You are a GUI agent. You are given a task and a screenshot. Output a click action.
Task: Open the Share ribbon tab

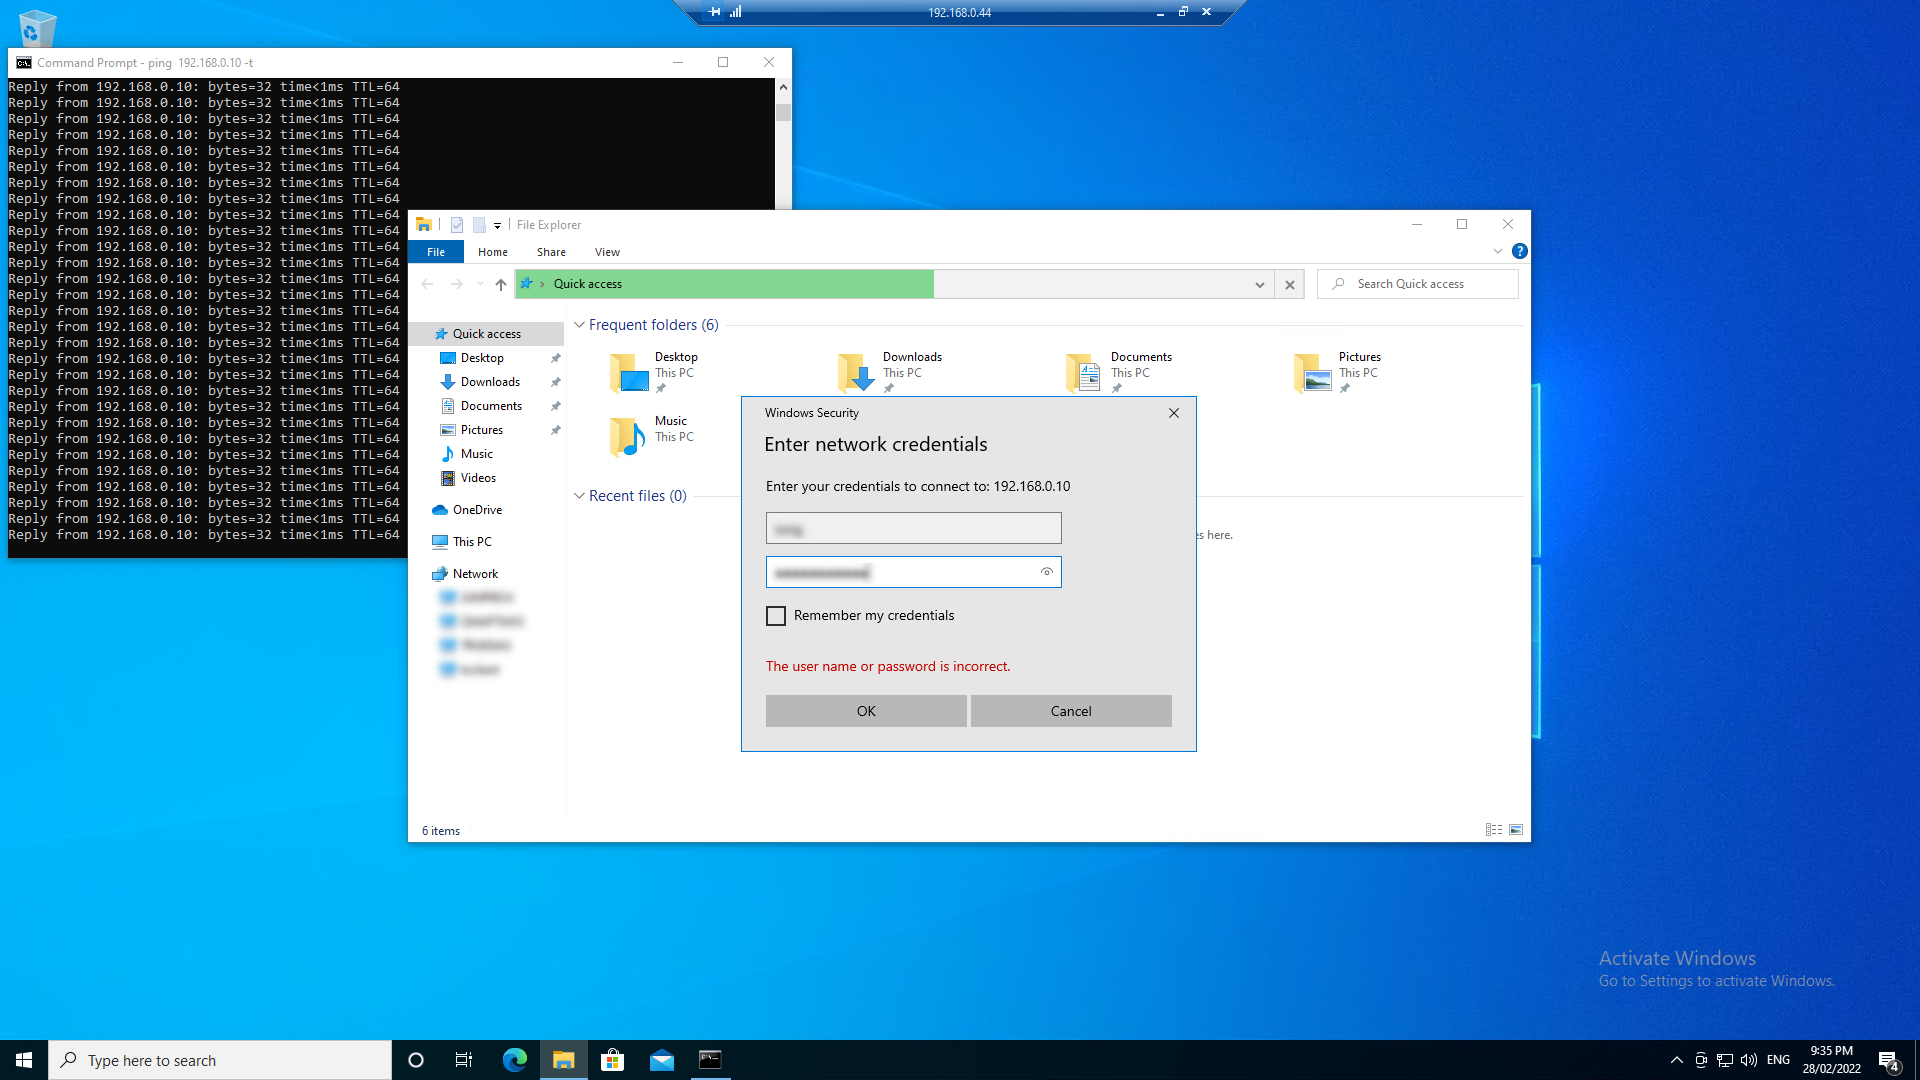click(551, 252)
